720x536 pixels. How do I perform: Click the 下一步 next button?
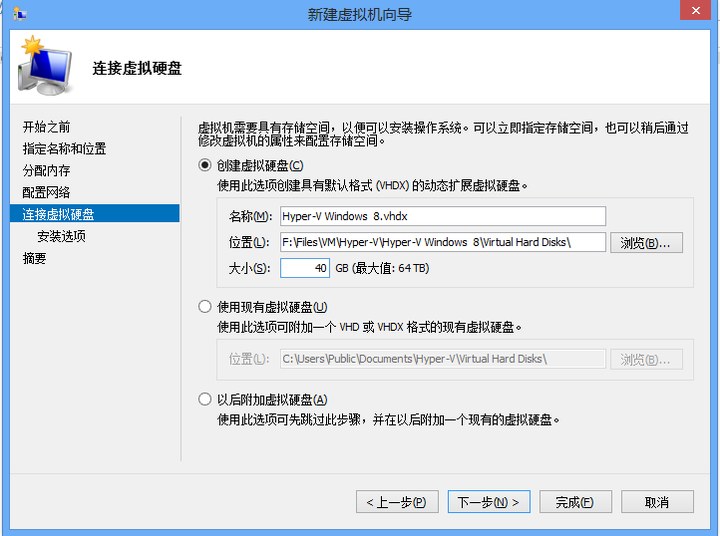(x=489, y=502)
